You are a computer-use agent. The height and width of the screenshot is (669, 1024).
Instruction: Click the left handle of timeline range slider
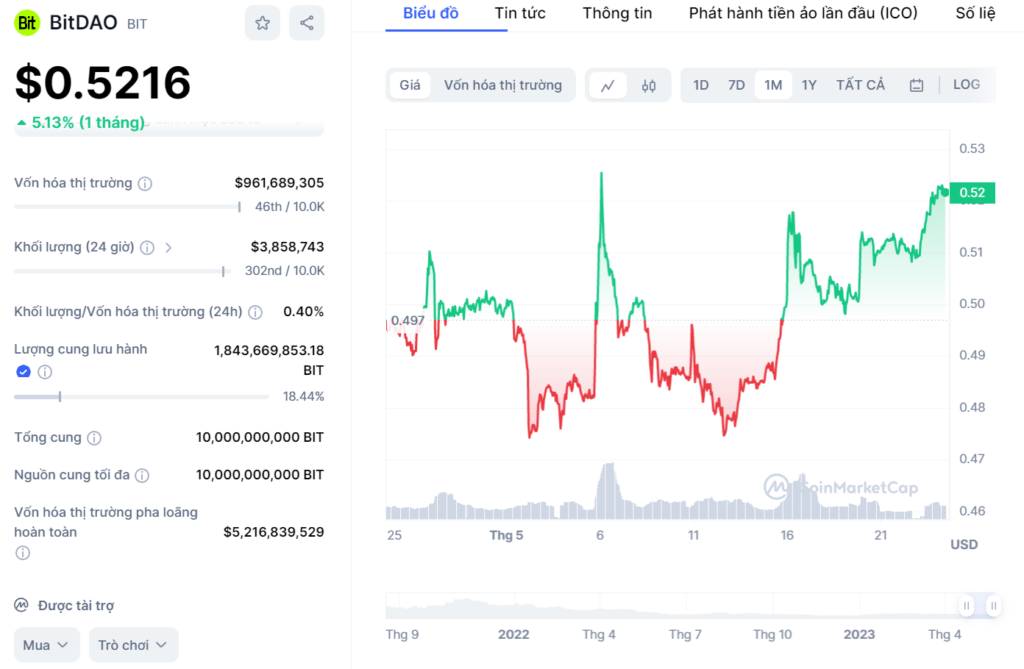tap(966, 606)
